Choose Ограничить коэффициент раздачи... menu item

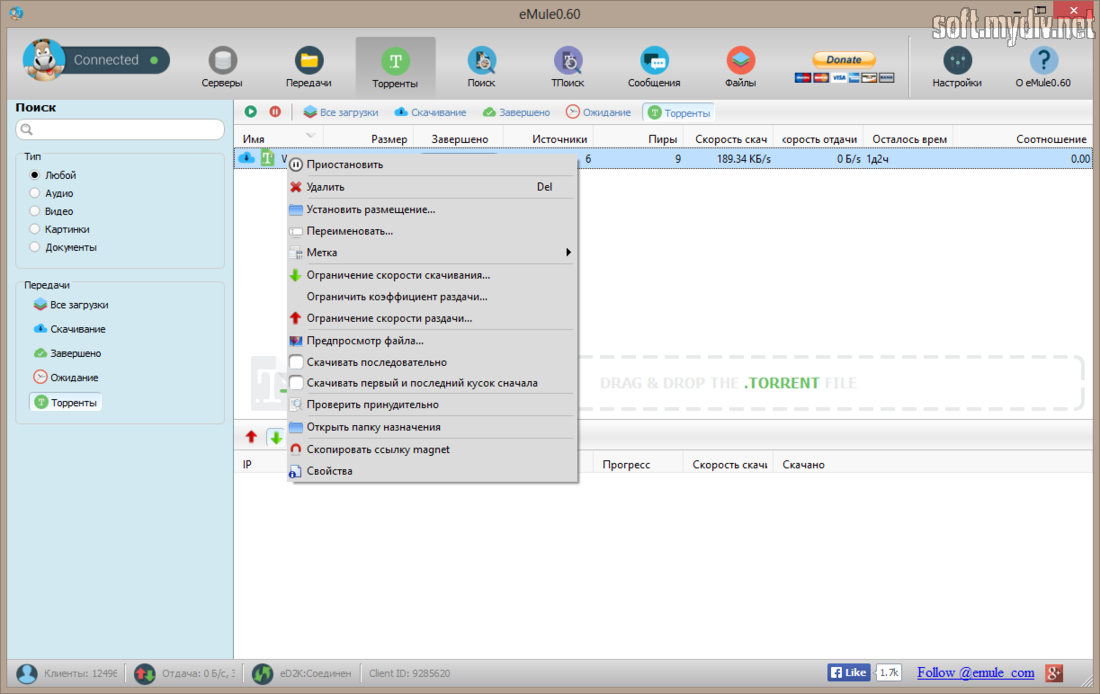pyautogui.click(x=432, y=297)
